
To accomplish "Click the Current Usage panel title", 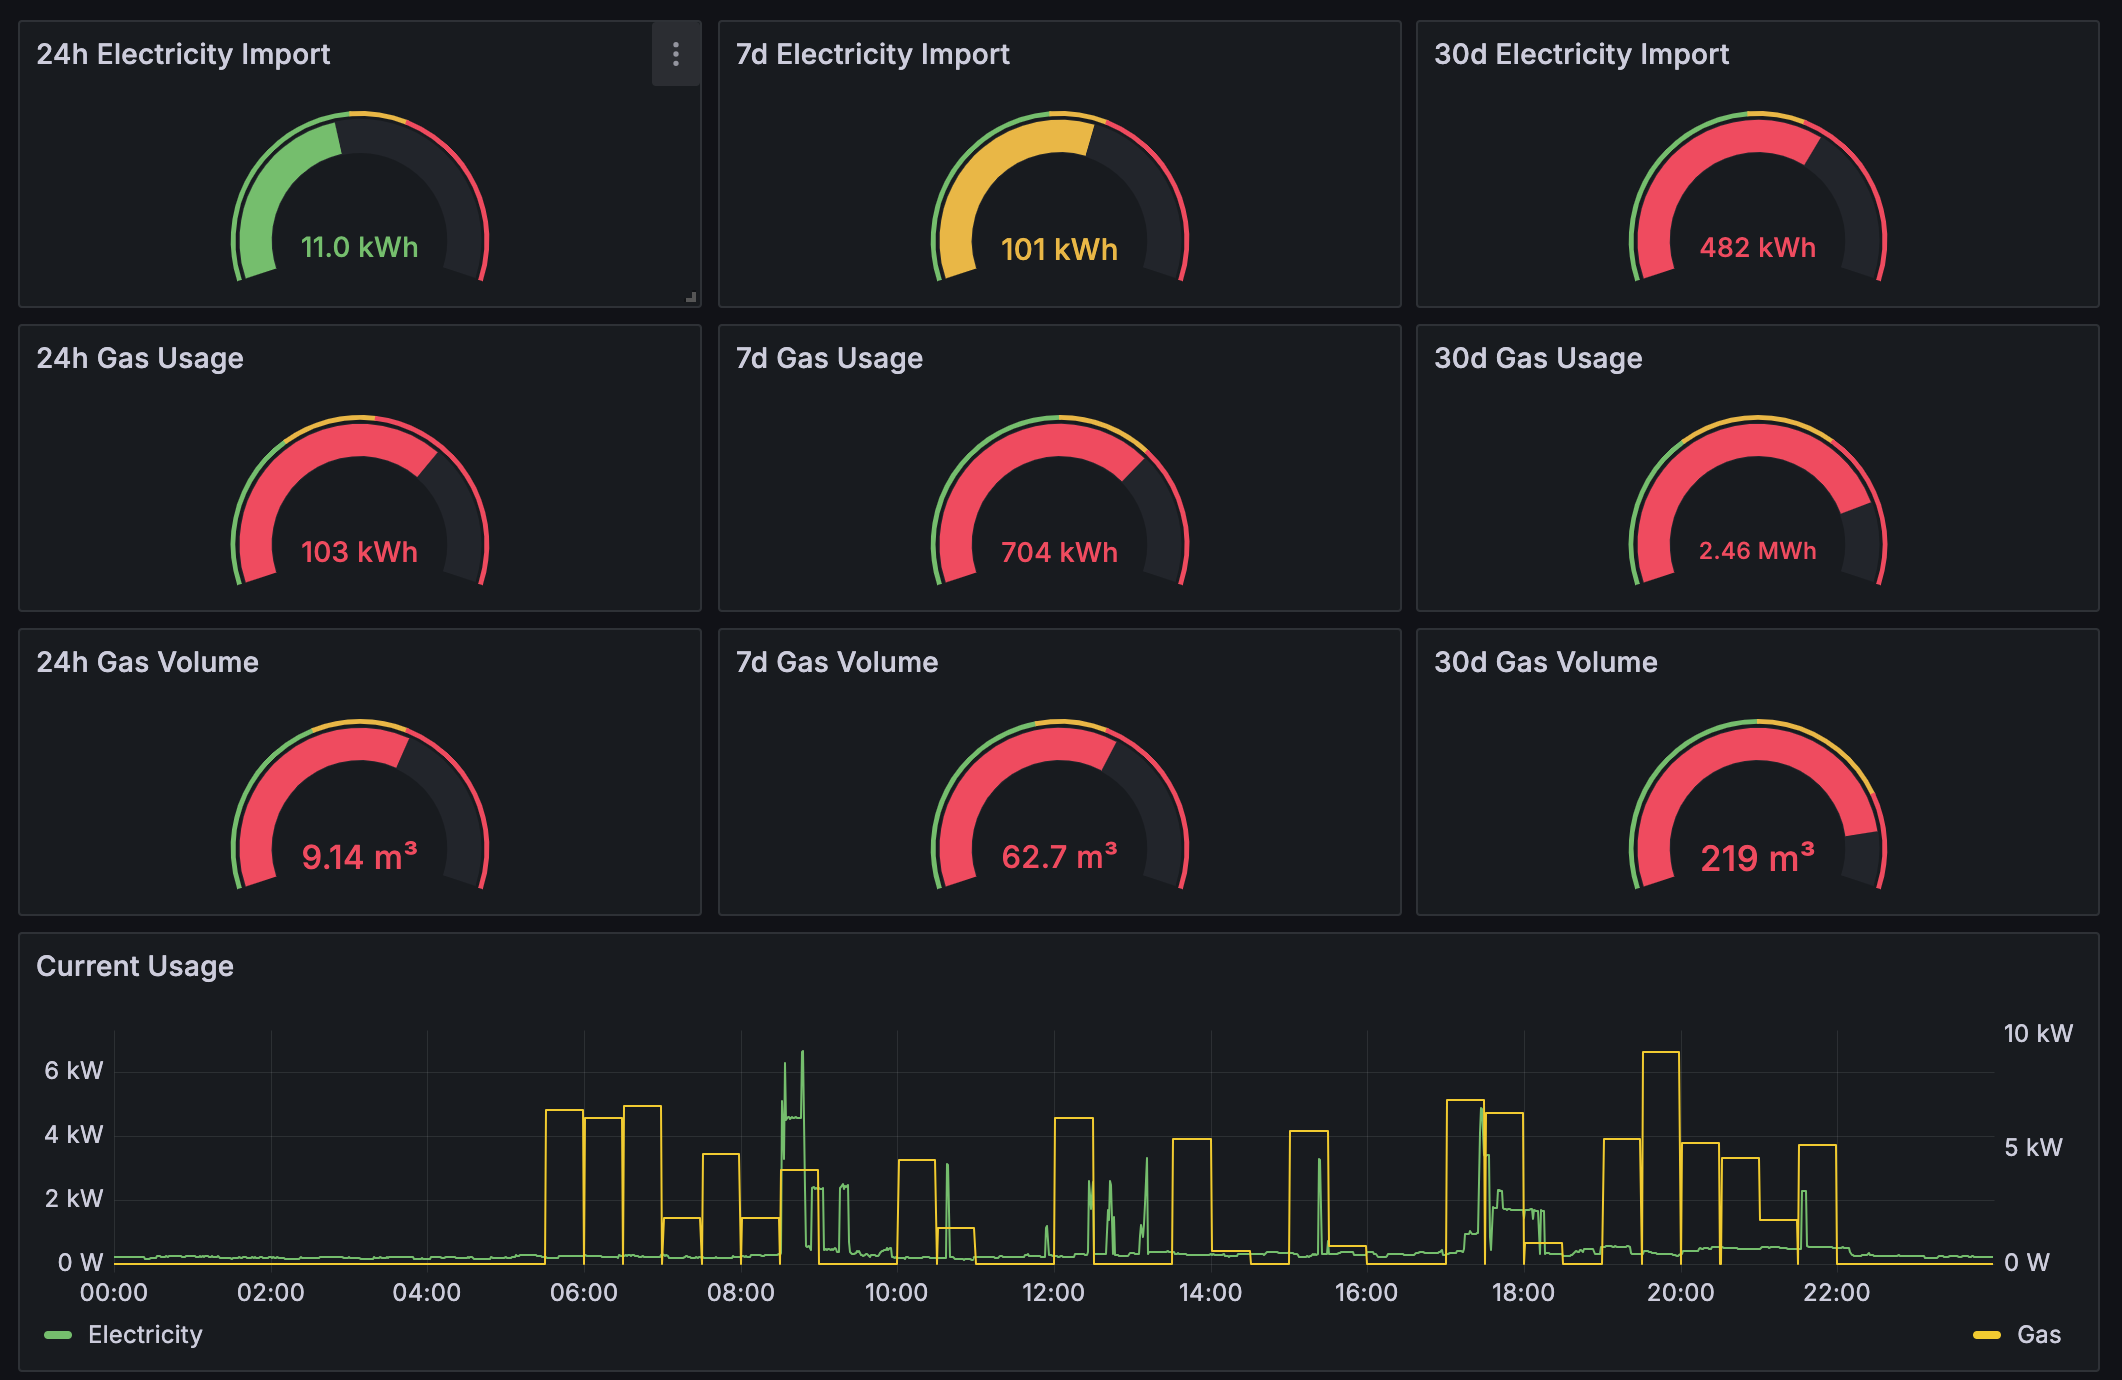I will 135,966.
